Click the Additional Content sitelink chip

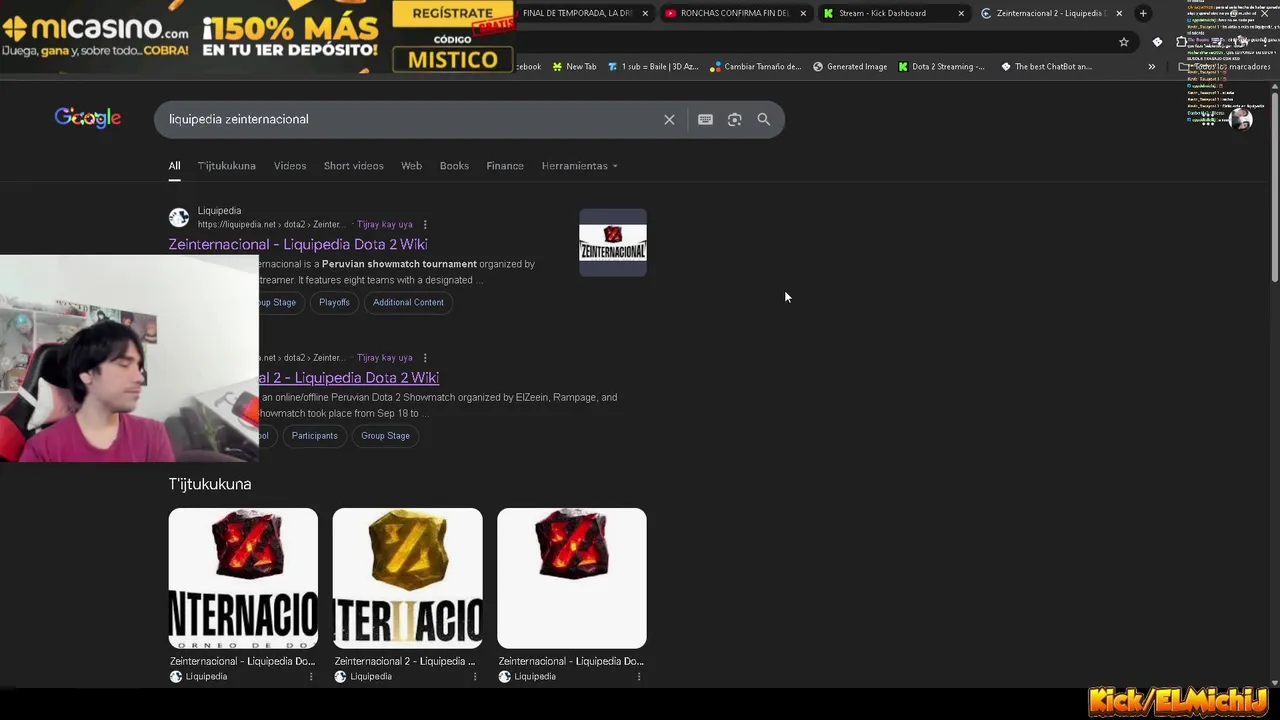(x=408, y=302)
